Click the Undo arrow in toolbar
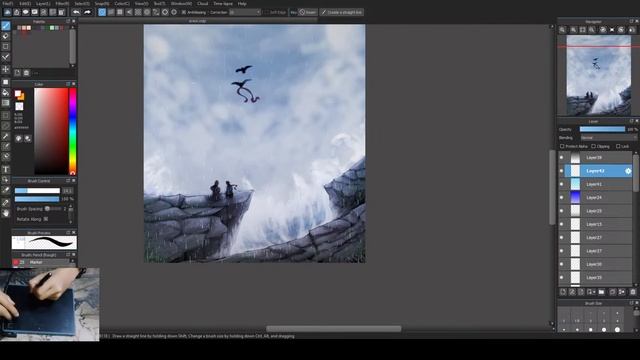Viewport: 640px width, 360px height. 76,12
